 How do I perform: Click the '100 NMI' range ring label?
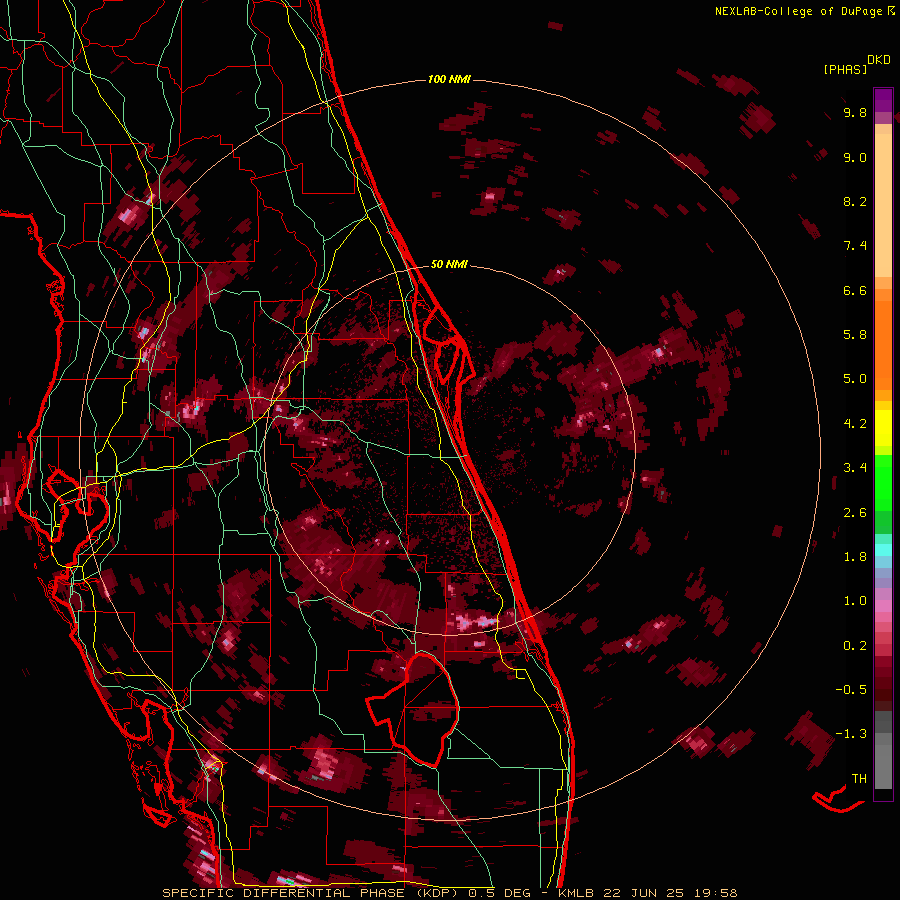(x=449, y=79)
